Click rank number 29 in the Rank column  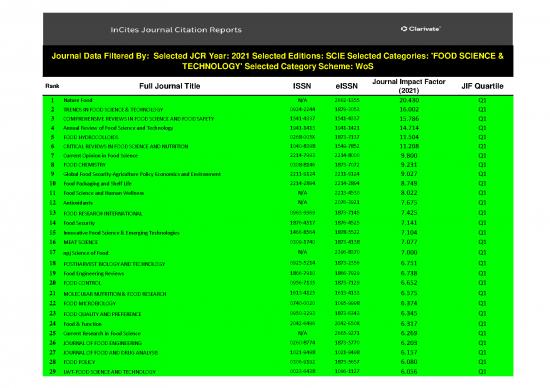point(53,372)
